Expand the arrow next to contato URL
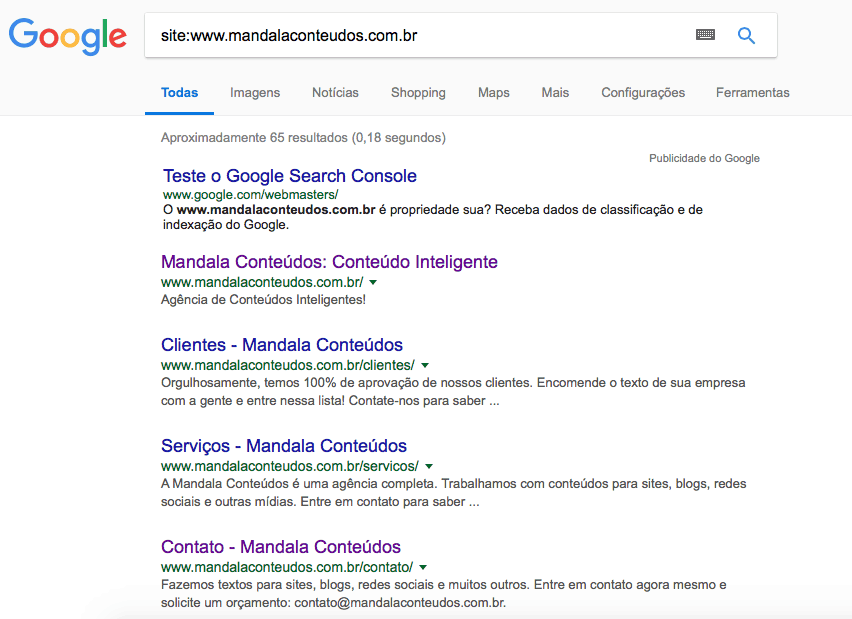This screenshot has width=852, height=619. pyautogui.click(x=423, y=568)
